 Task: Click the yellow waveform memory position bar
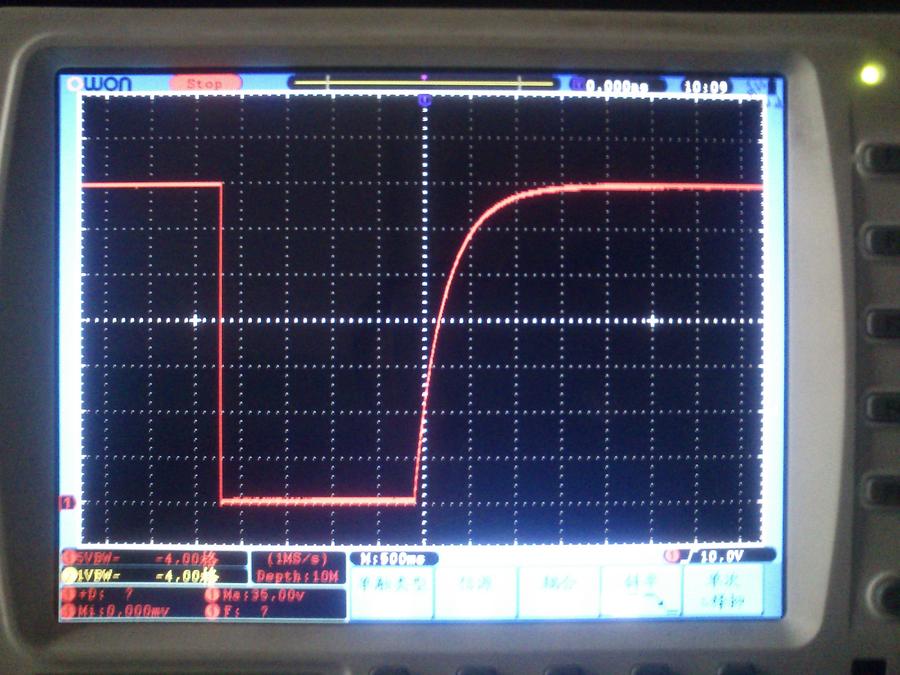point(421,84)
